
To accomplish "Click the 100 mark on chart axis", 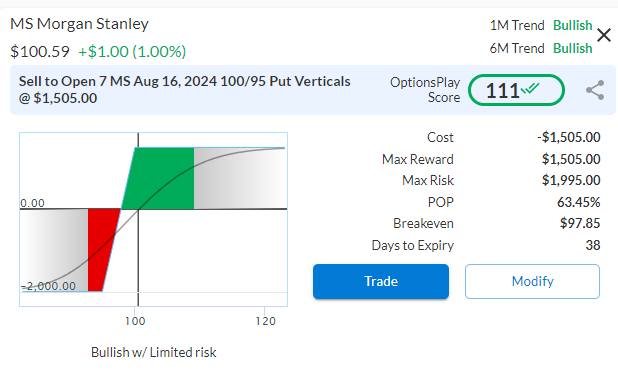I will [135, 321].
